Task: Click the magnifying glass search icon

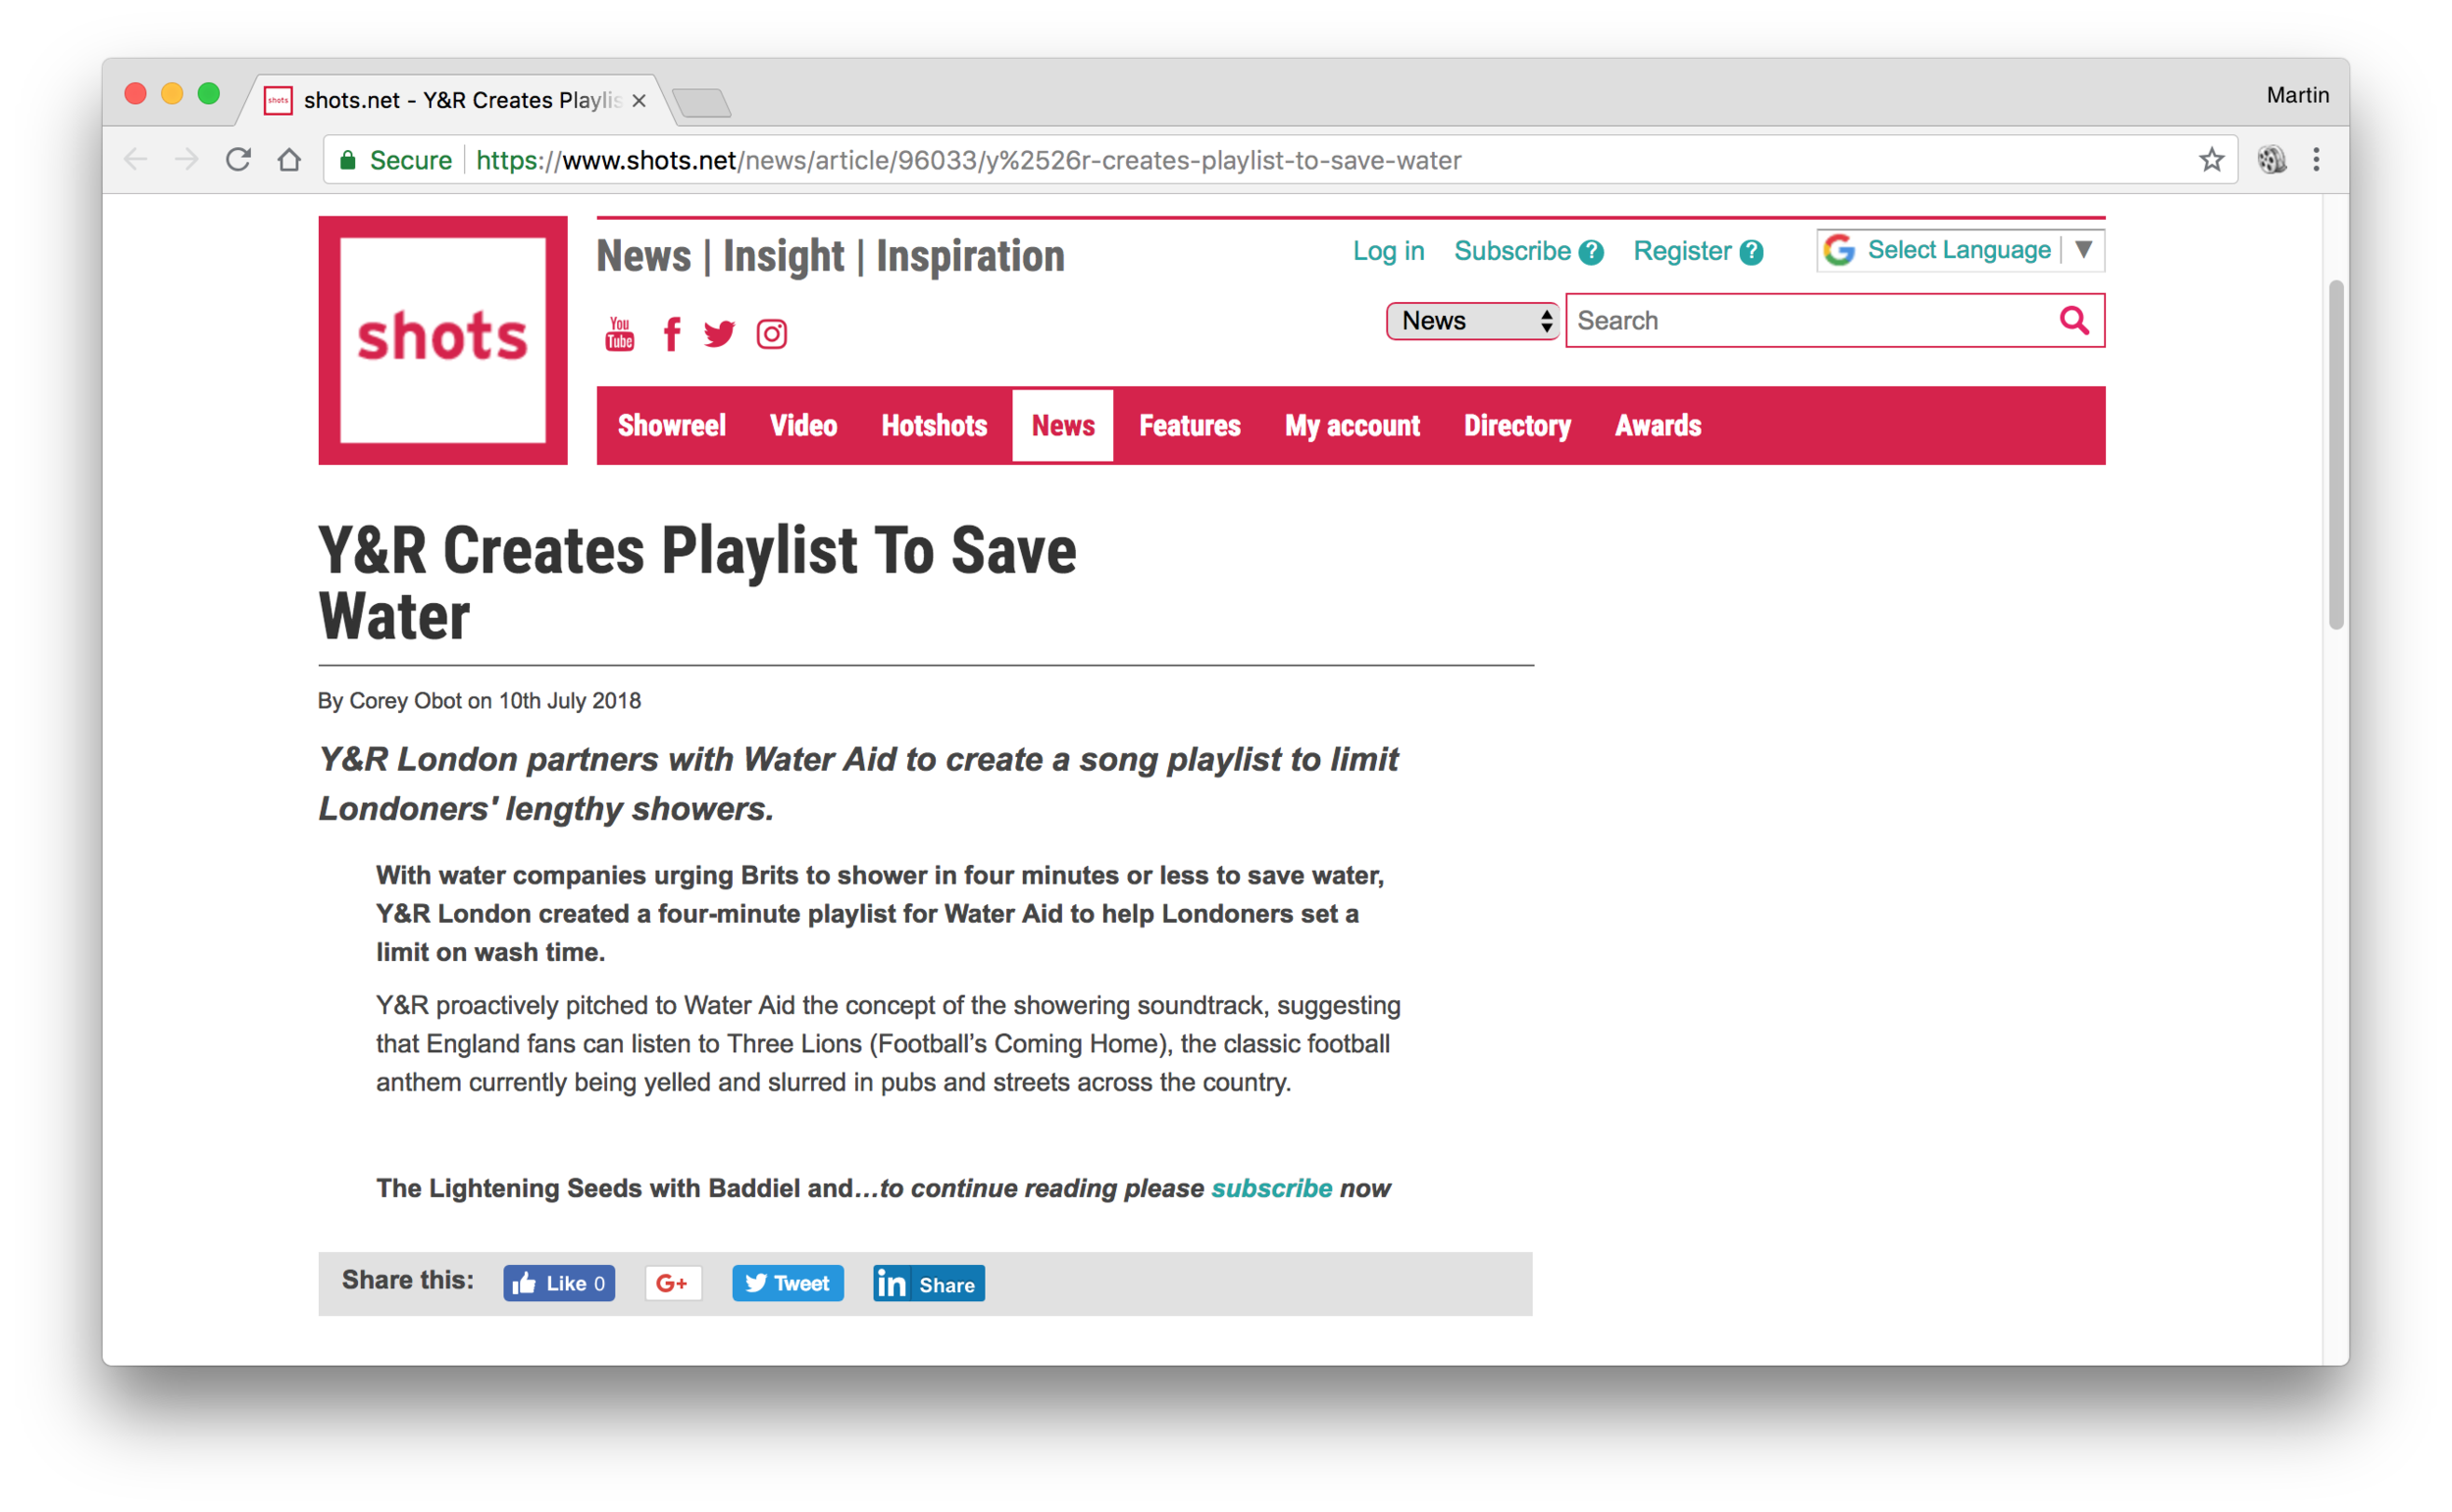Action: (x=2074, y=321)
